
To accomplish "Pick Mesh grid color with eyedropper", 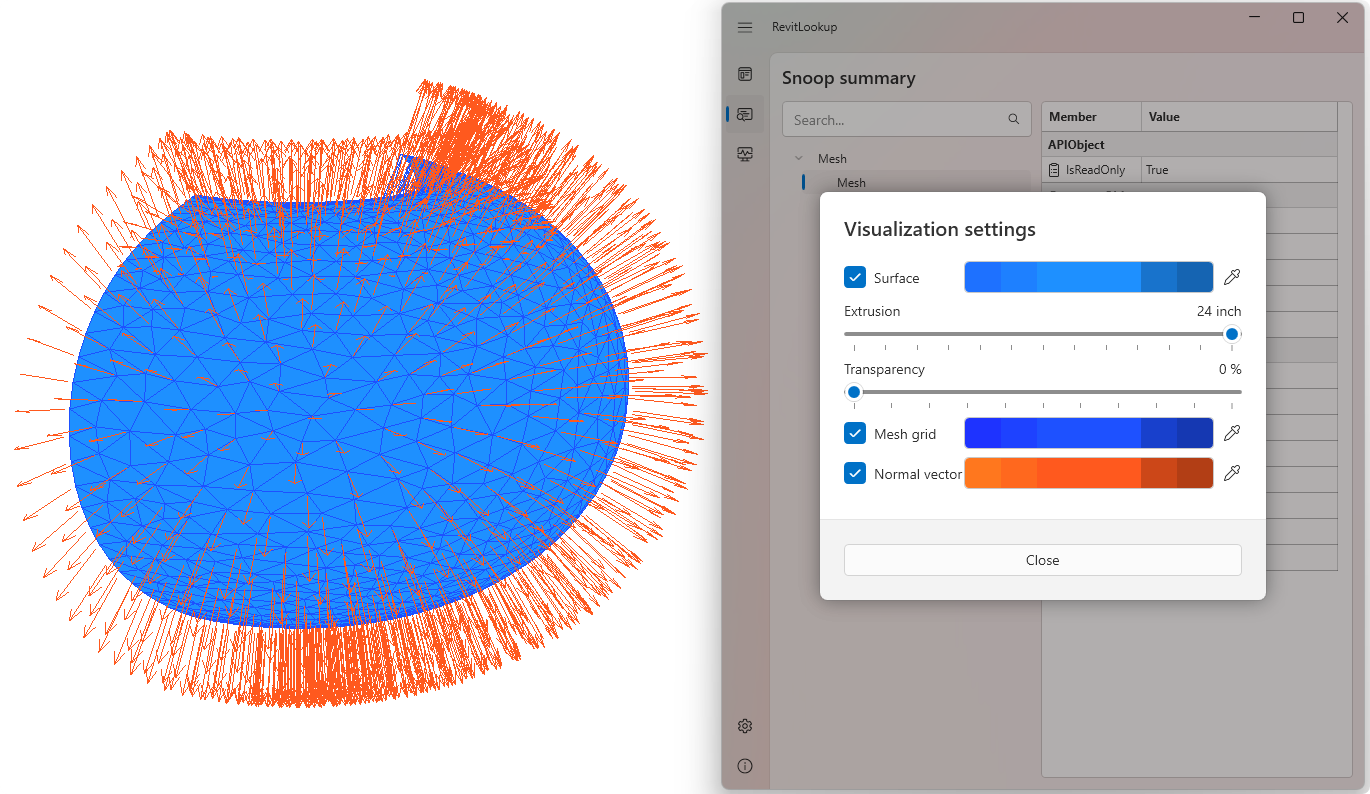I will tap(1232, 433).
